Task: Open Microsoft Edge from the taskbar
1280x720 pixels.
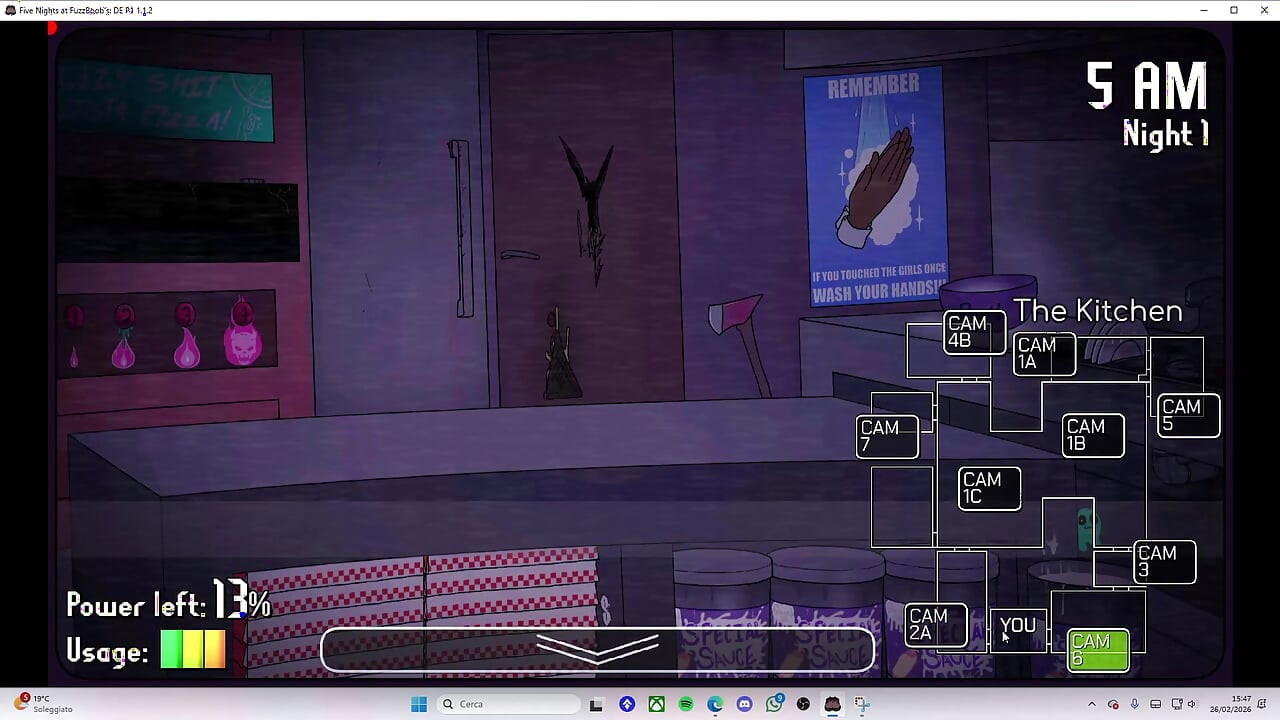Action: coord(715,704)
